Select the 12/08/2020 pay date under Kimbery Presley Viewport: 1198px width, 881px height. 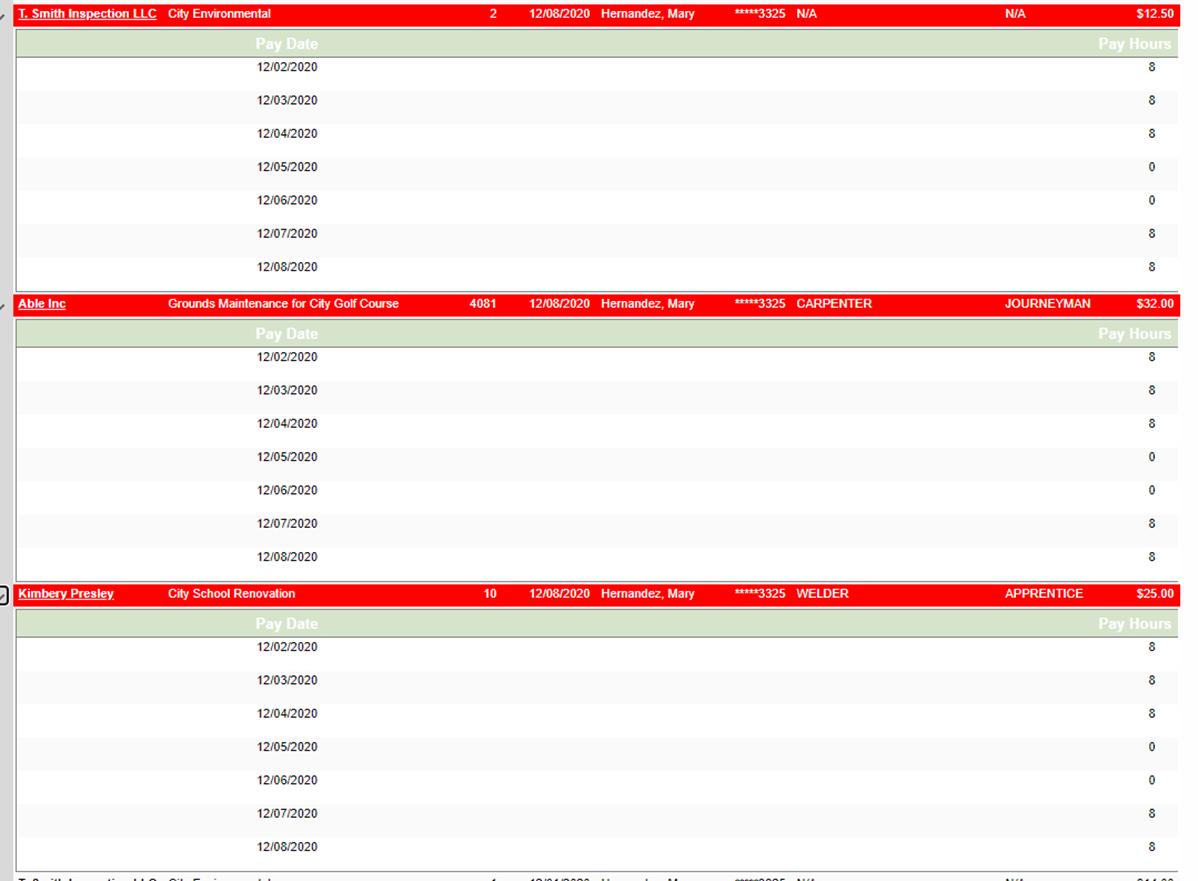287,847
